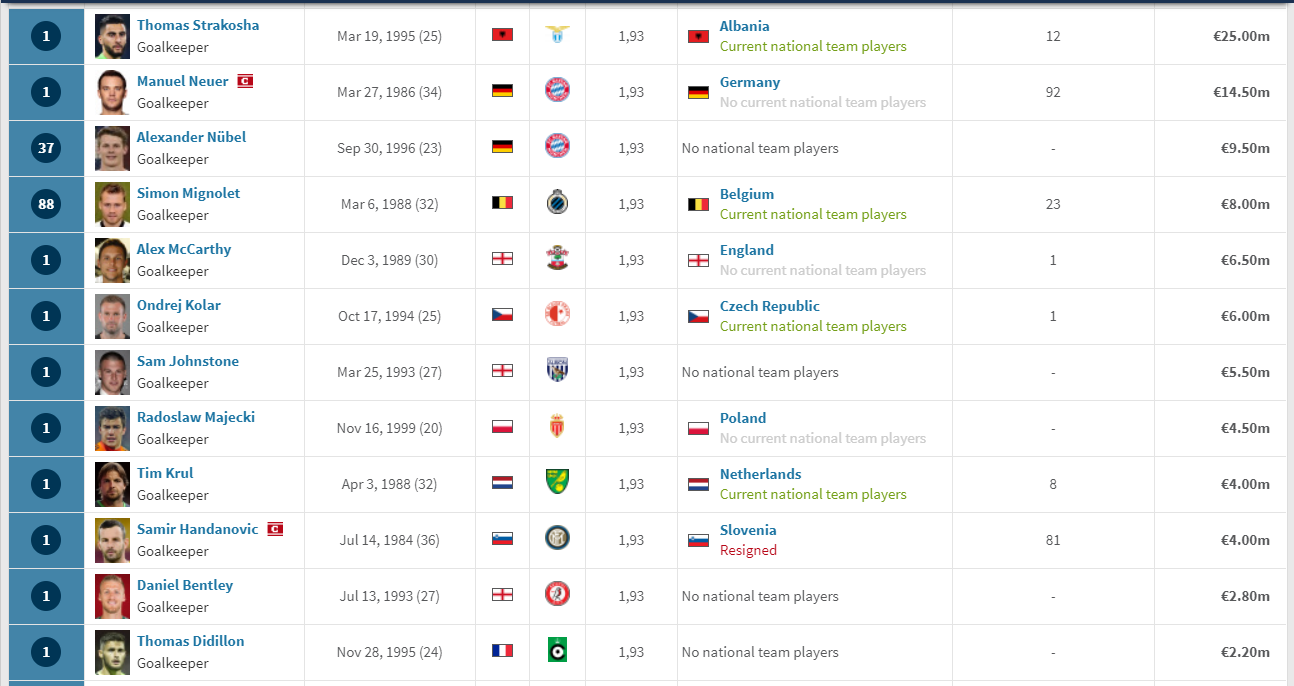Click the West Bromwich Albion crest
This screenshot has width=1294, height=686.
point(557,370)
